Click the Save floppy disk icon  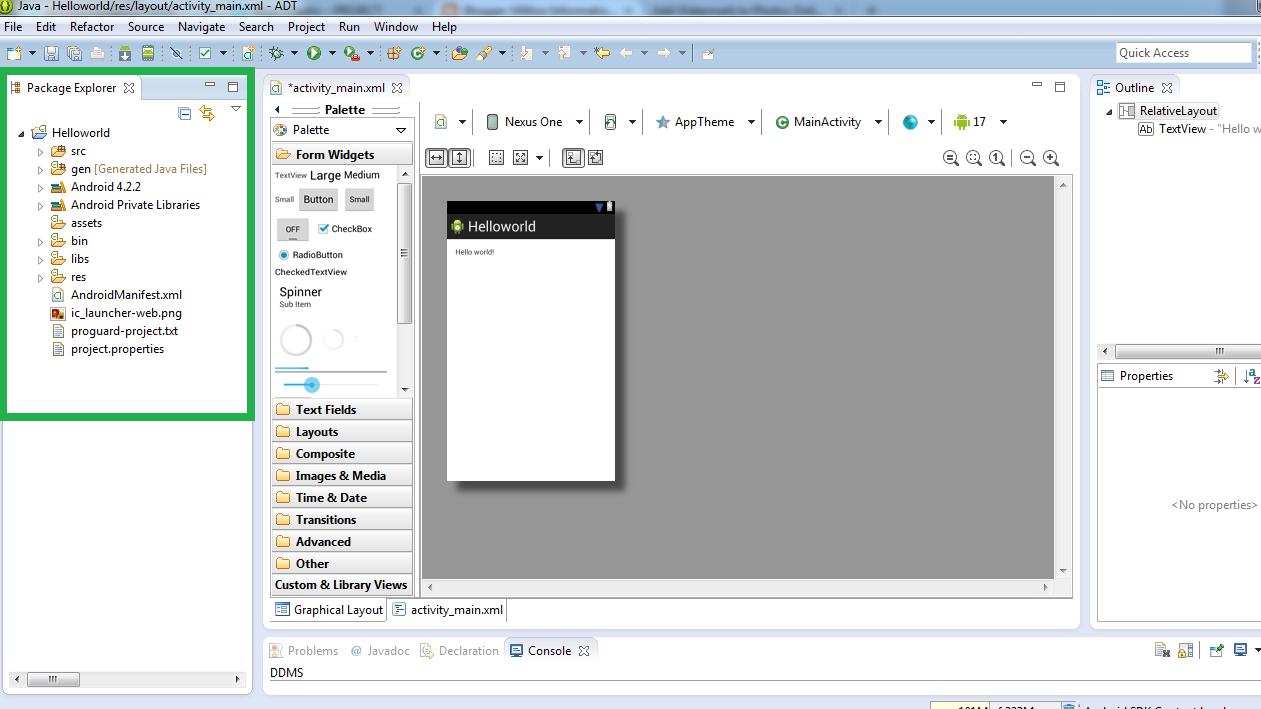51,53
